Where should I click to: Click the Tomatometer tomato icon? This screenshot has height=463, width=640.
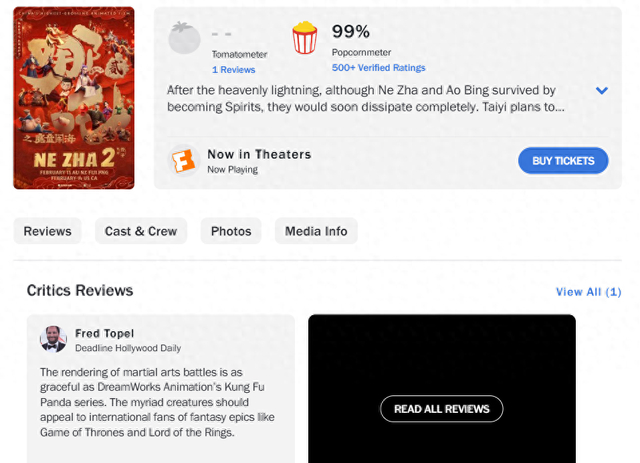click(x=184, y=37)
